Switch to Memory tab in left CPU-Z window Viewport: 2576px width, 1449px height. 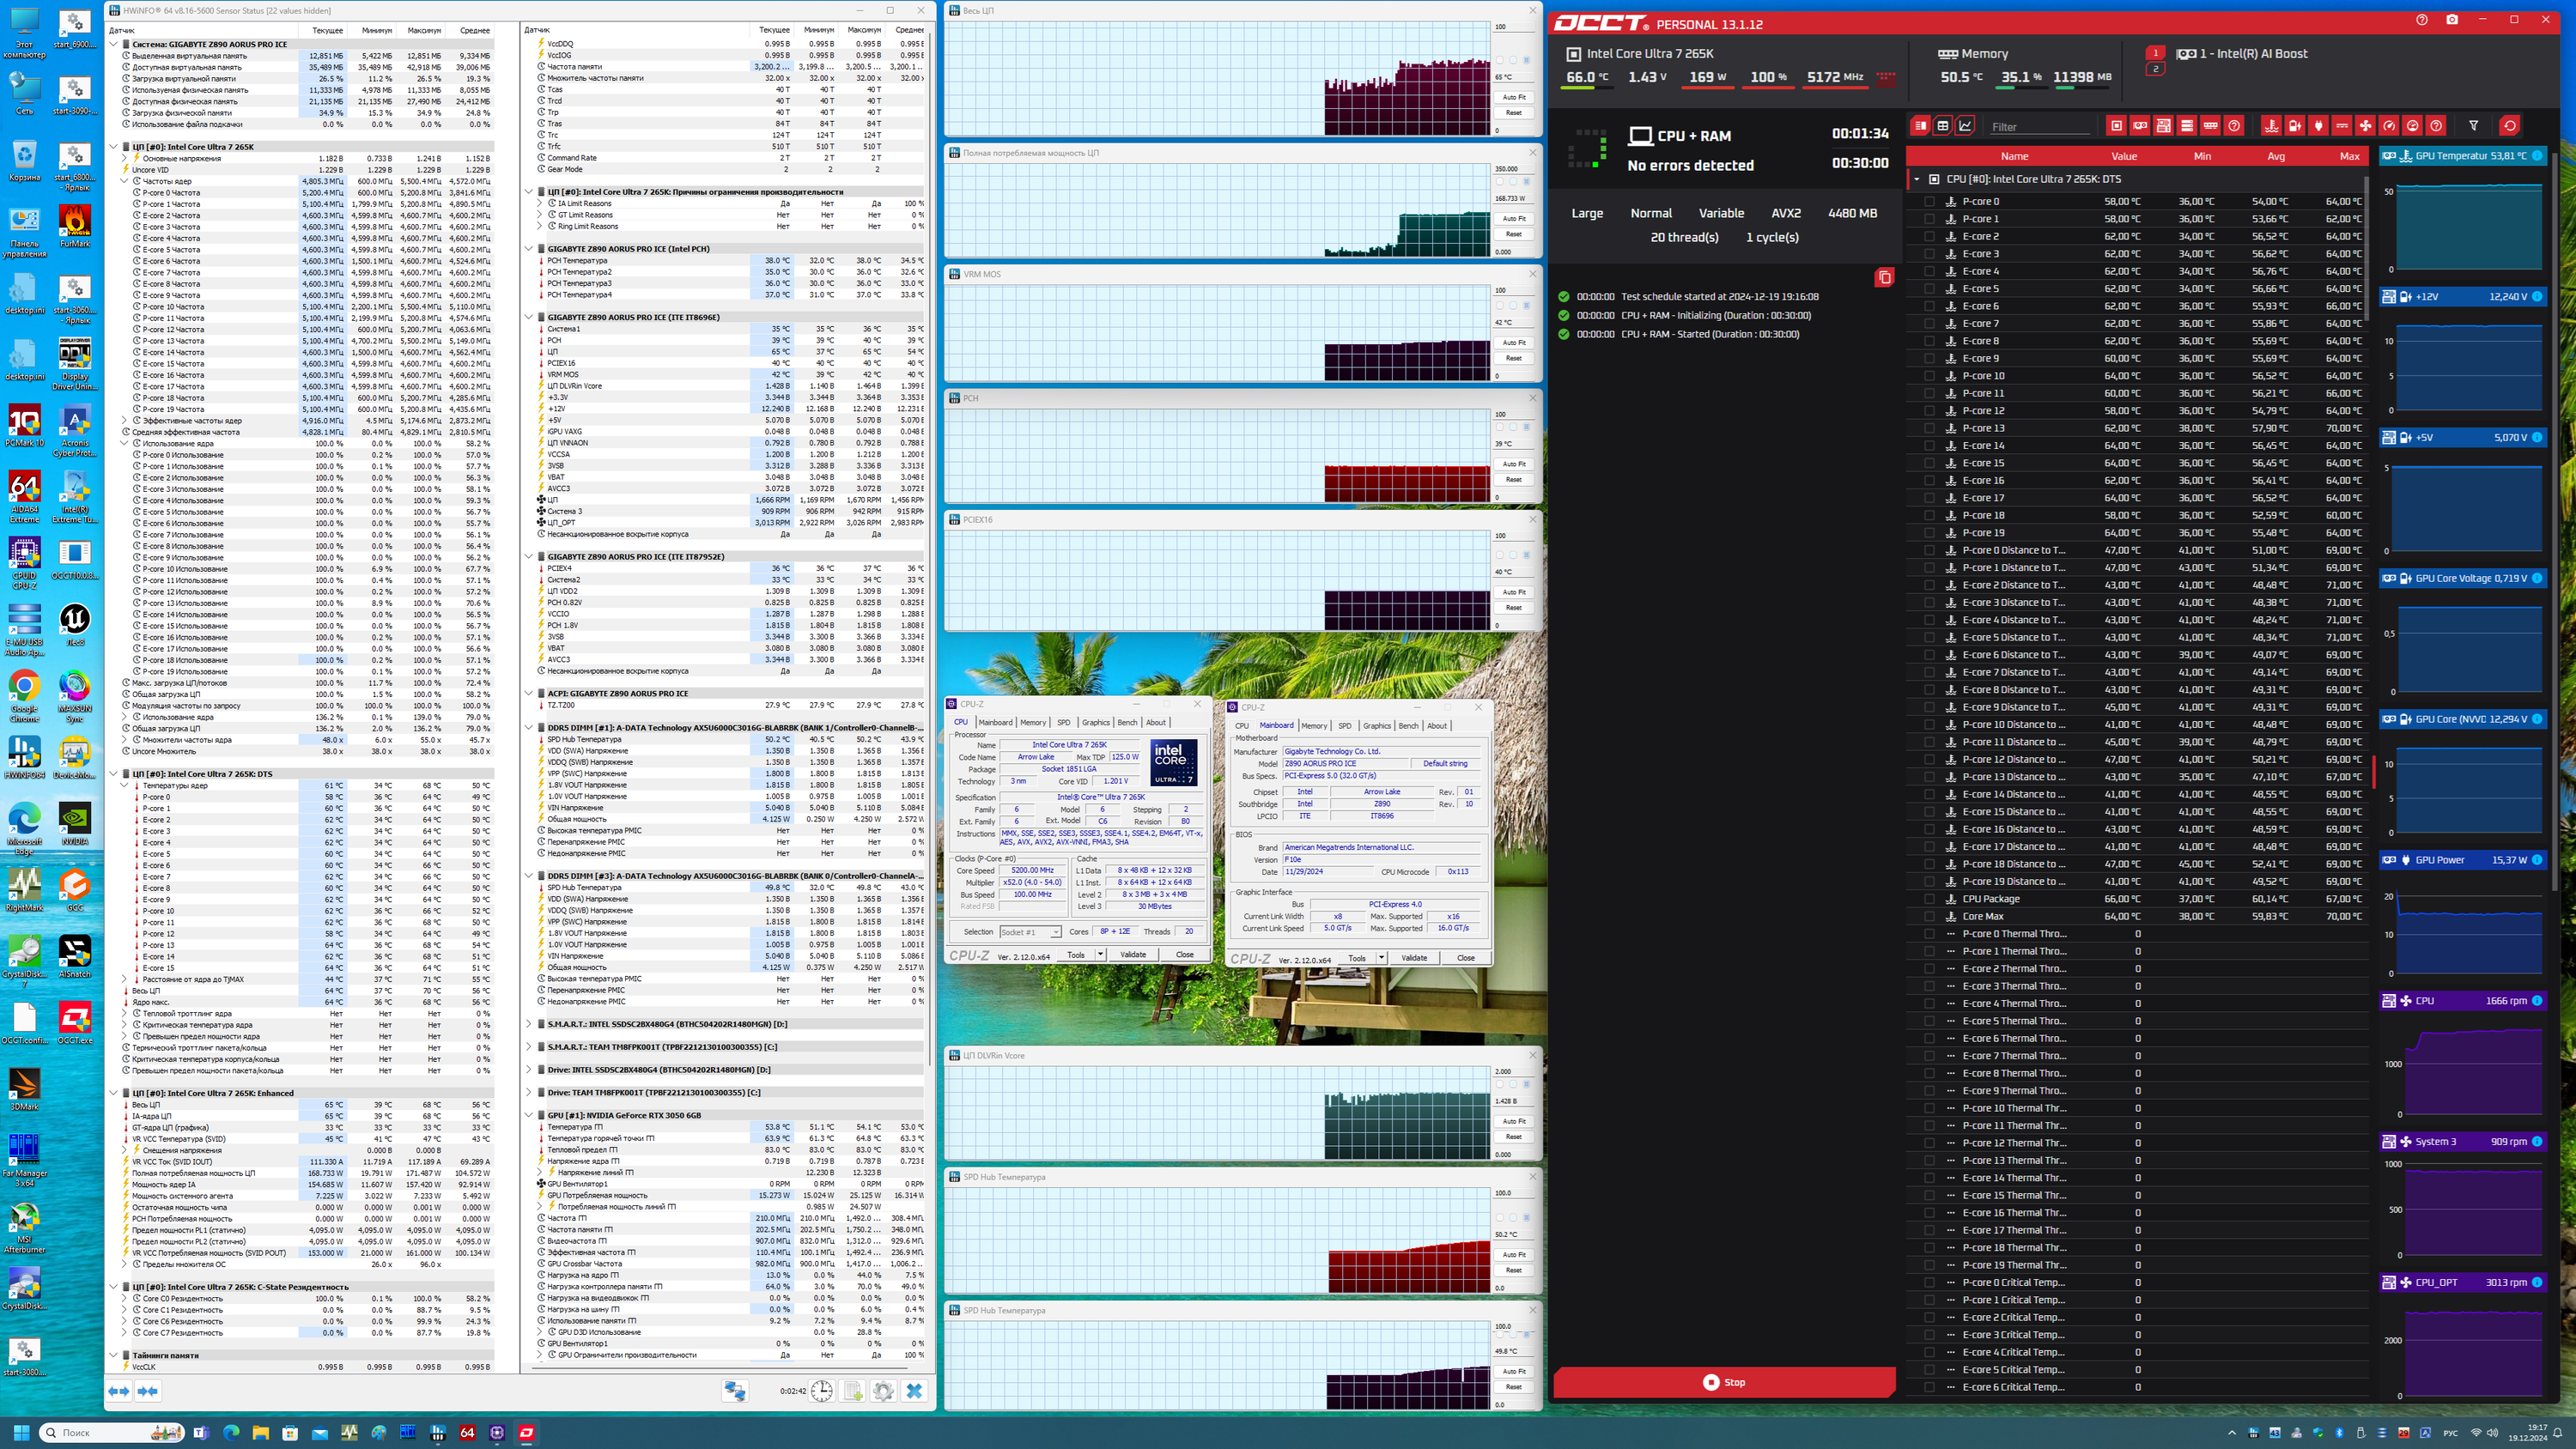click(x=1033, y=722)
